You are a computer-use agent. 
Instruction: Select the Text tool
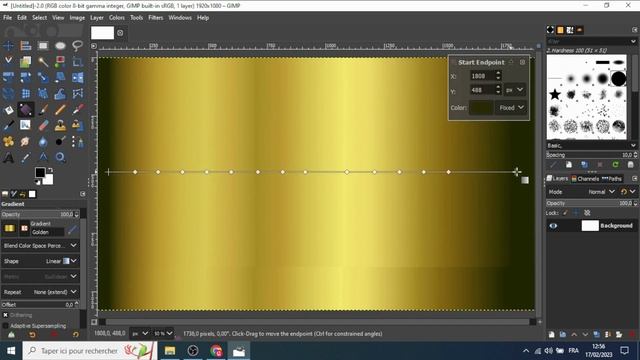click(x=8, y=158)
